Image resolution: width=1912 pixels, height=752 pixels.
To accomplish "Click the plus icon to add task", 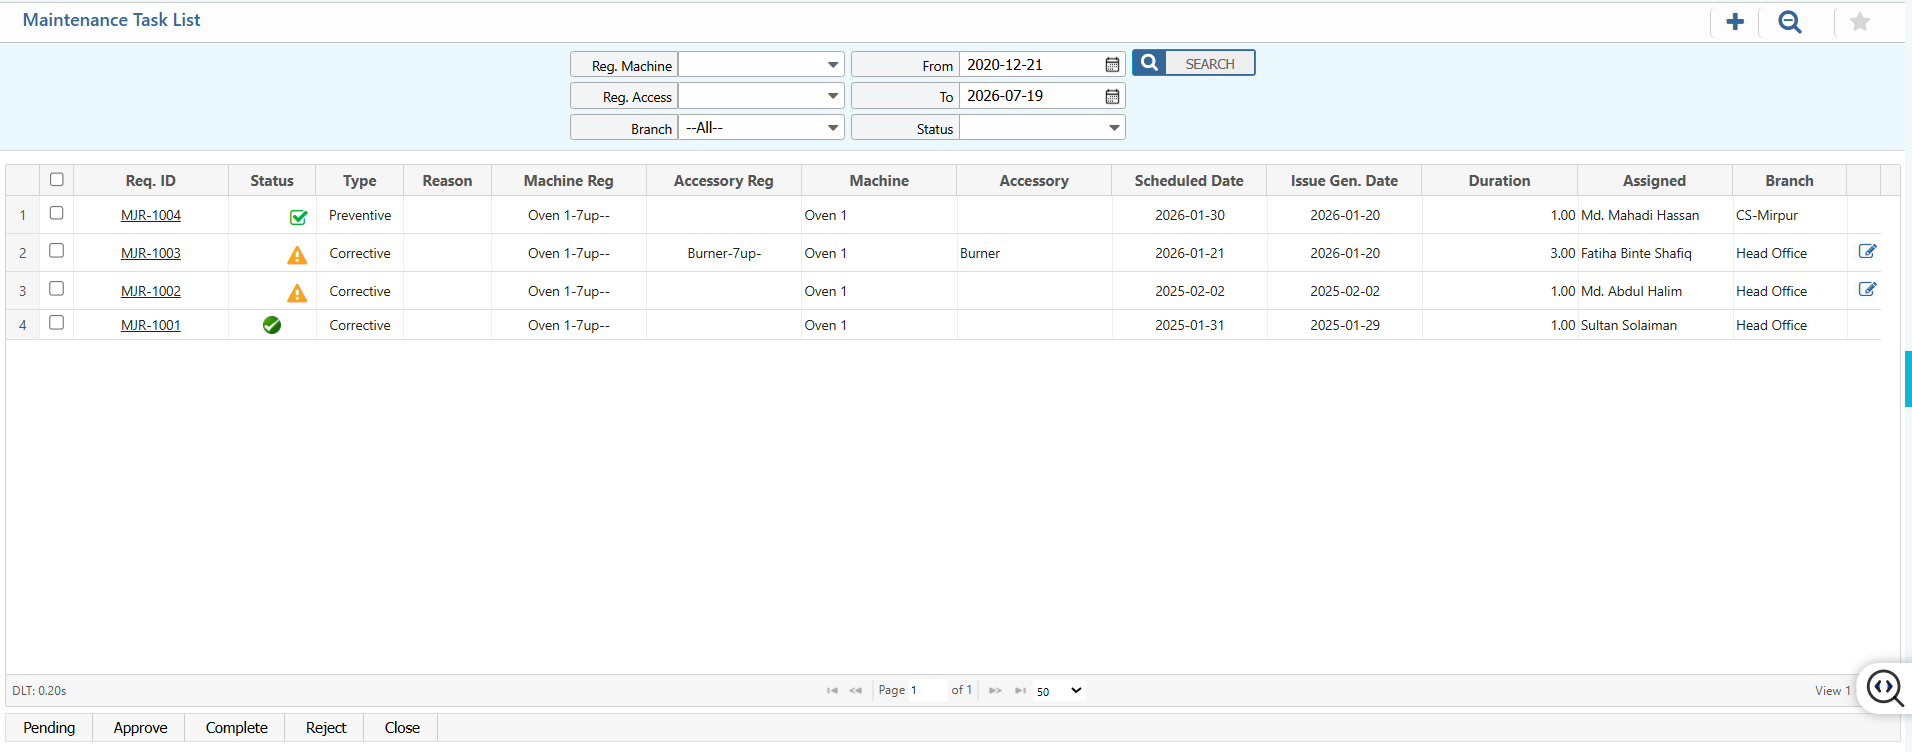I will pyautogui.click(x=1735, y=22).
